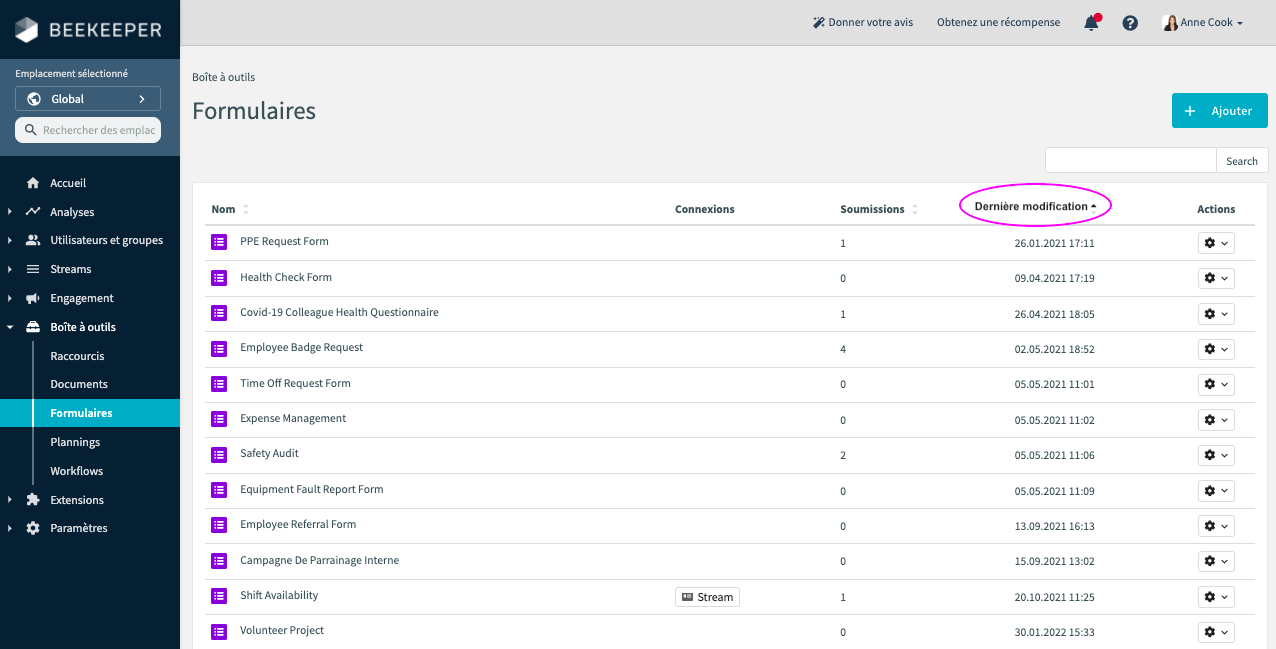Open the notifications bell
Image resolution: width=1276 pixels, height=649 pixels.
1091,22
